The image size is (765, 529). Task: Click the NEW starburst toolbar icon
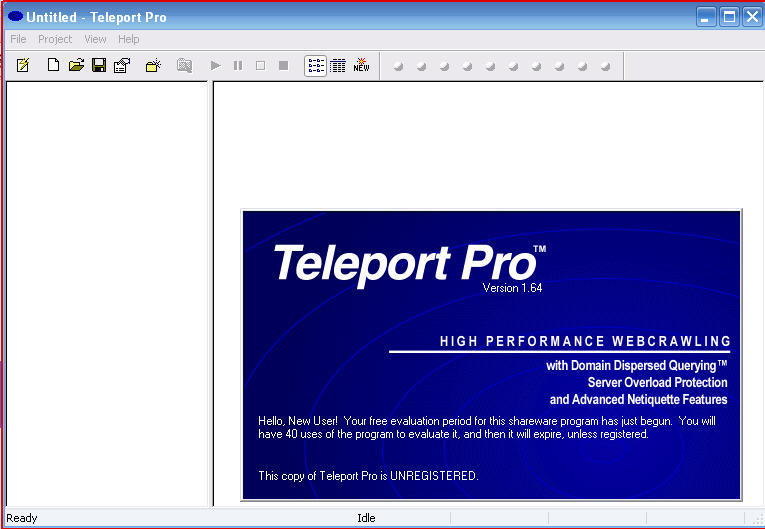tap(361, 65)
